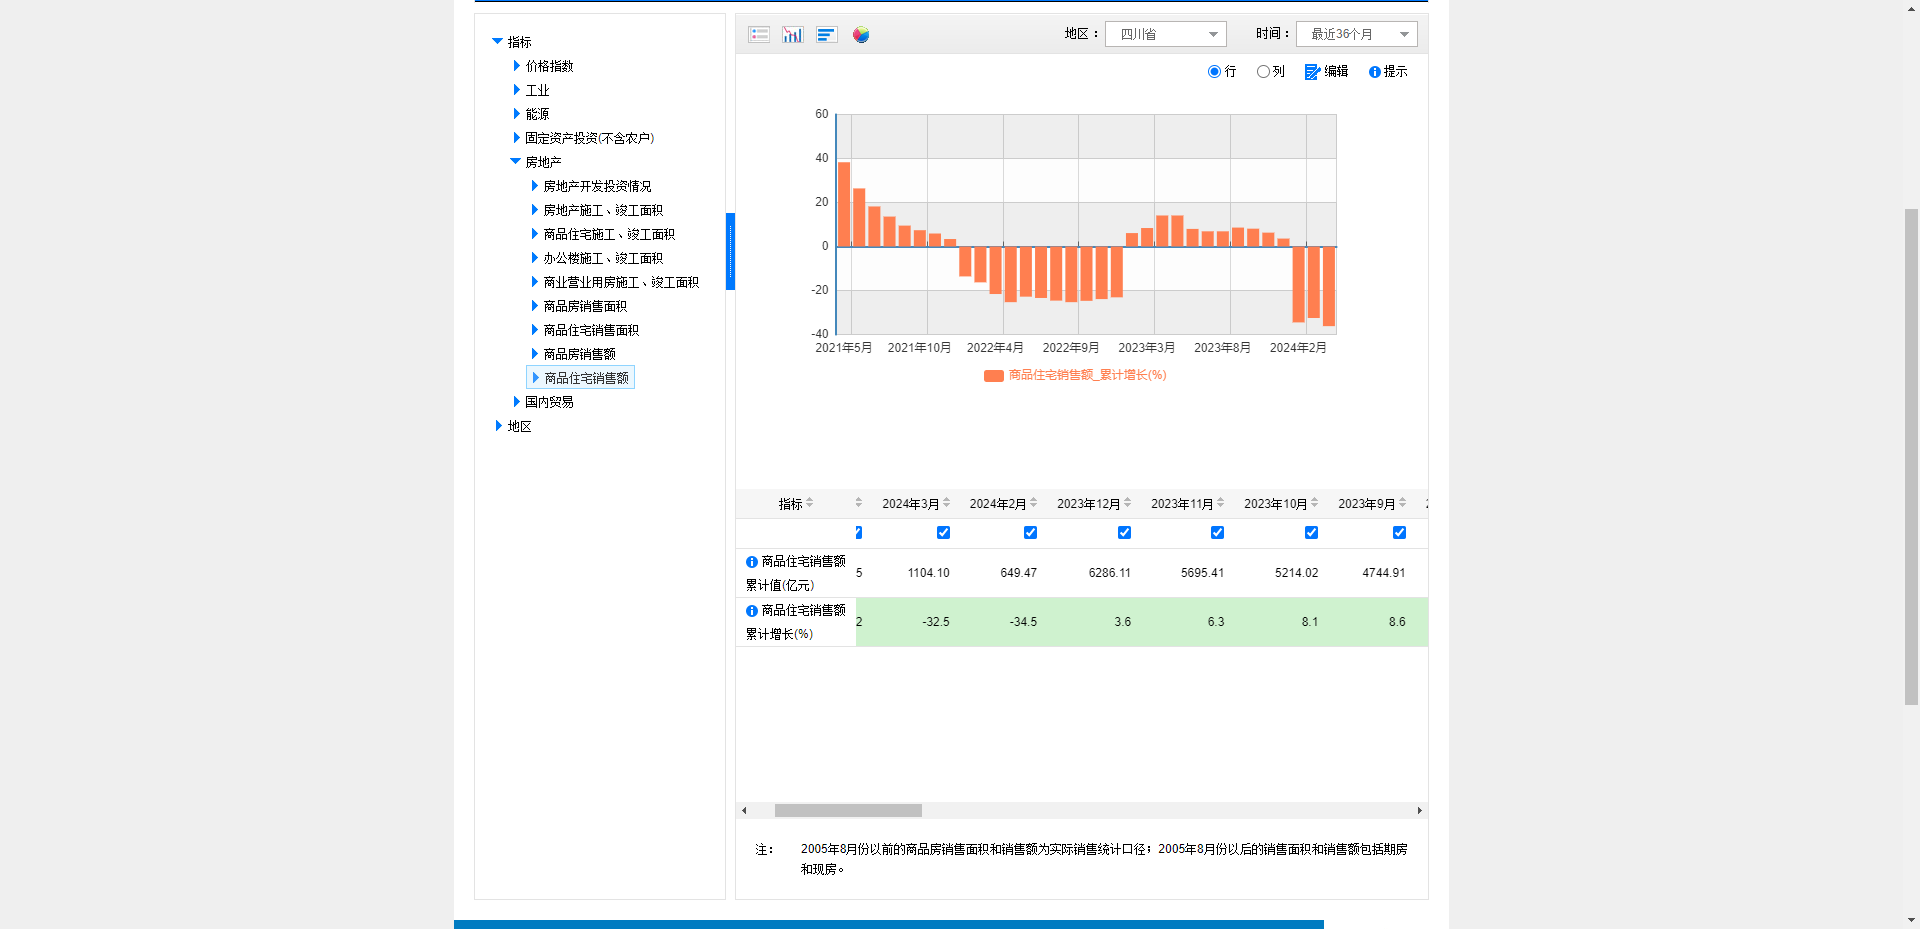Sort the 指标 column
Image resolution: width=1920 pixels, height=929 pixels.
coord(809,503)
